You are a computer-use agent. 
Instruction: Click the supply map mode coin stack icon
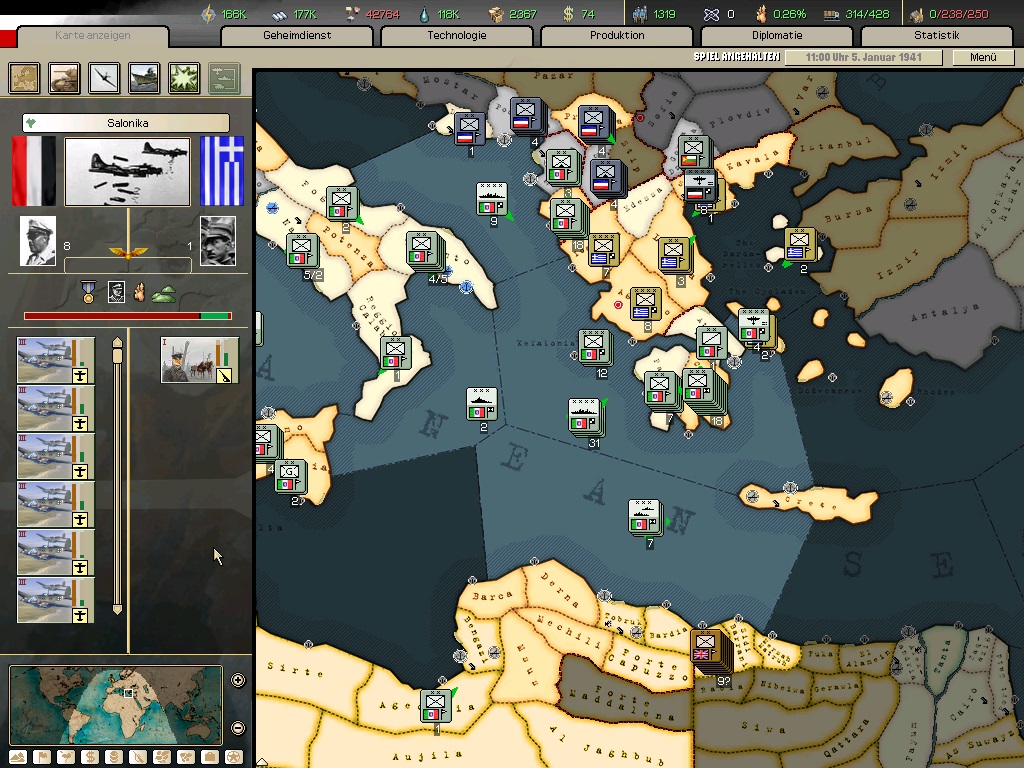coord(114,757)
